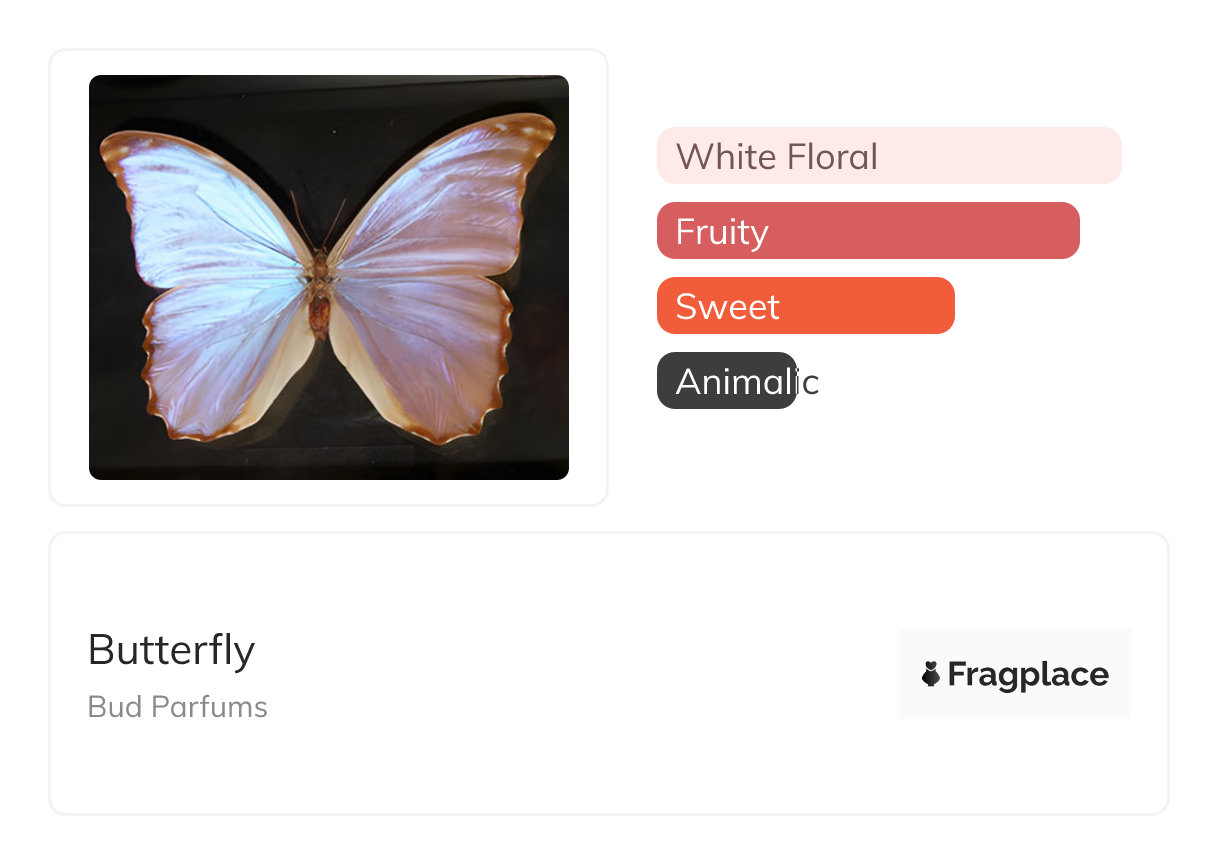This screenshot has width=1218, height=864.
Task: Click the "Fruity" label text
Action: (722, 232)
